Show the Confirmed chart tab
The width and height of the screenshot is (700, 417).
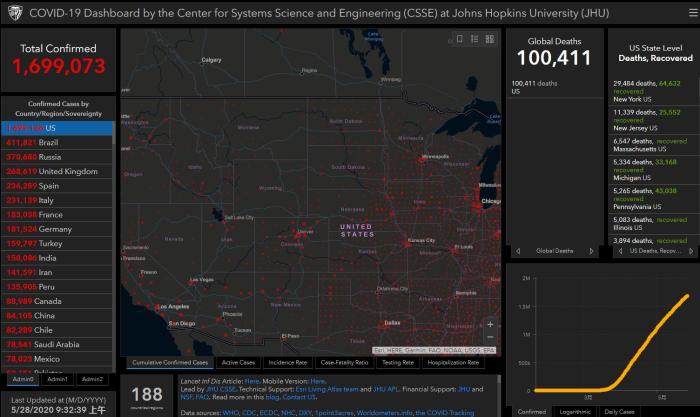point(532,412)
